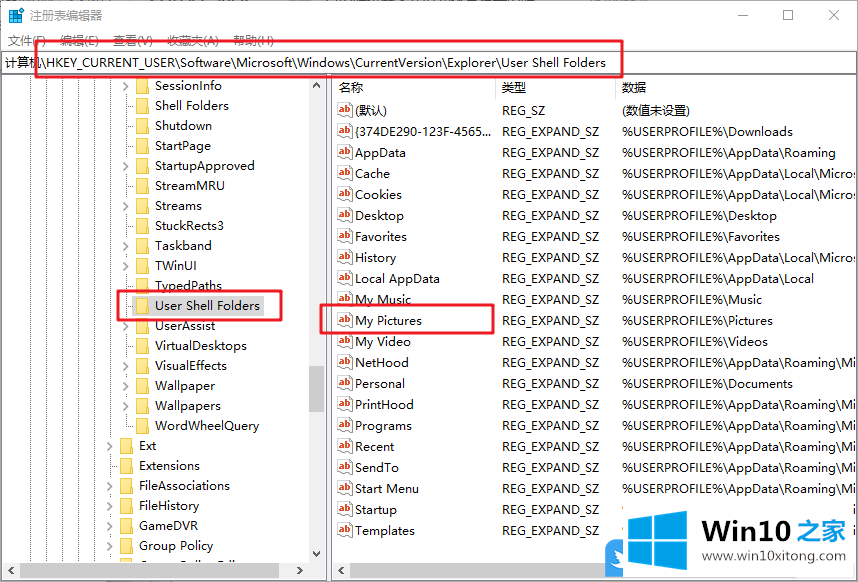The height and width of the screenshot is (582, 858).
Task: Expand the Group Policy key
Action: (x=109, y=546)
